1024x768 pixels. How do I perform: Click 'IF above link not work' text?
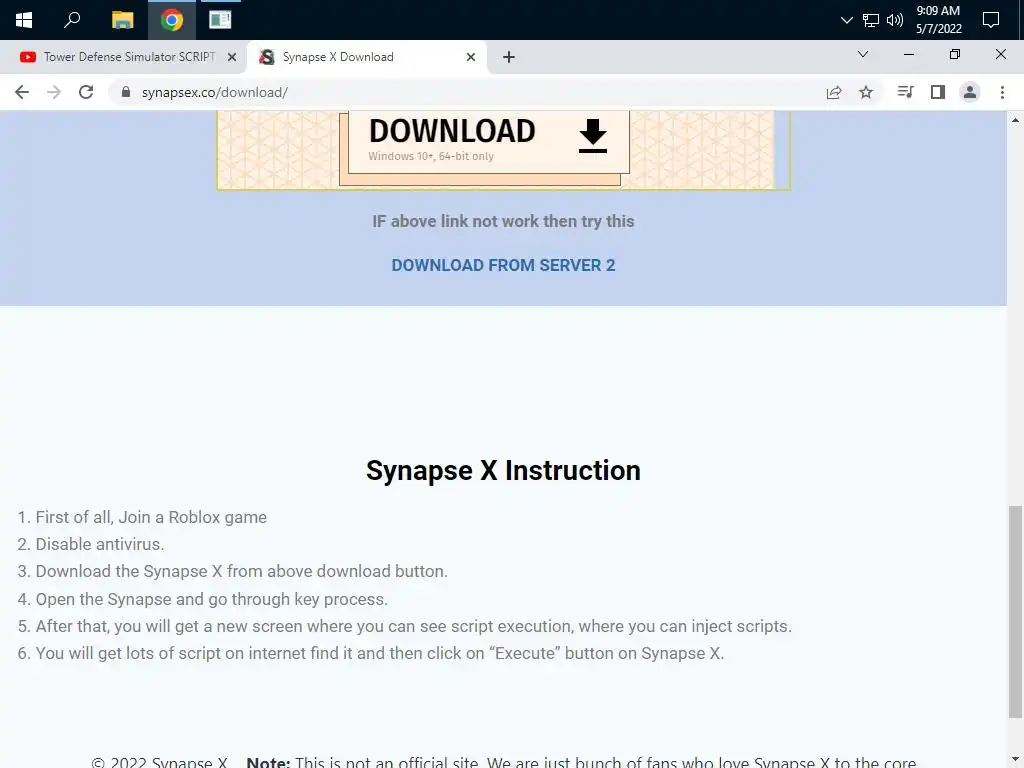[503, 221]
